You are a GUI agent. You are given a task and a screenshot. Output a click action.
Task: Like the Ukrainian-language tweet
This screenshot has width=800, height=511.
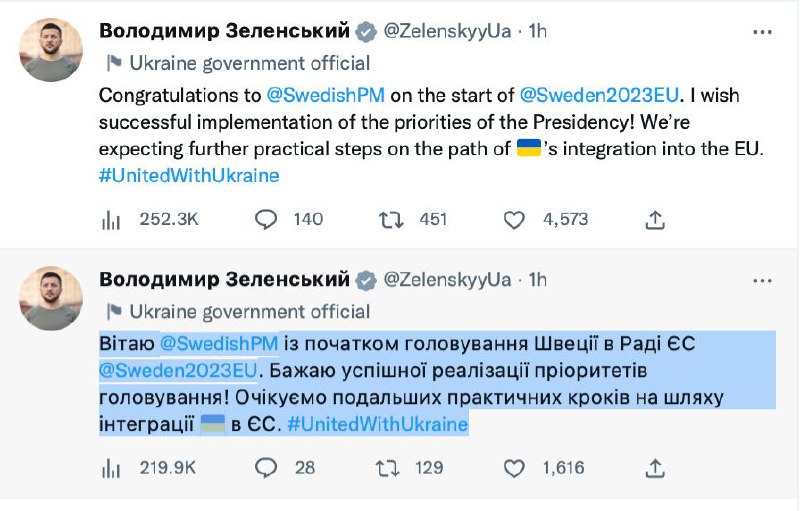pos(515,467)
